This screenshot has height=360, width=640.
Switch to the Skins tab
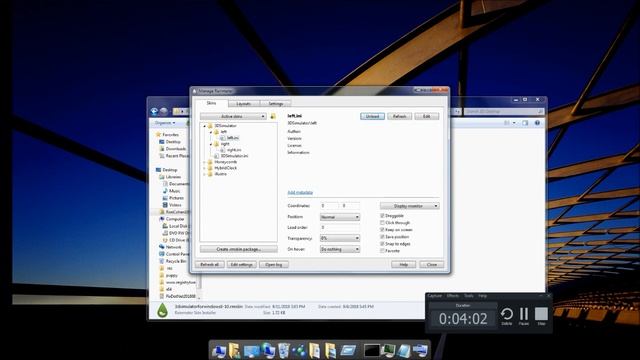click(211, 103)
